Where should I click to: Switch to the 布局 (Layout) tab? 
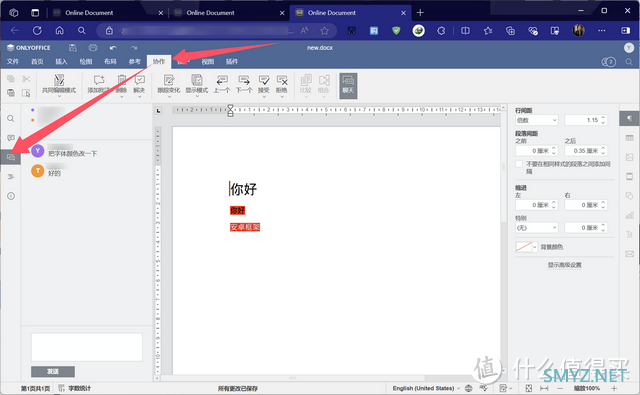click(110, 62)
